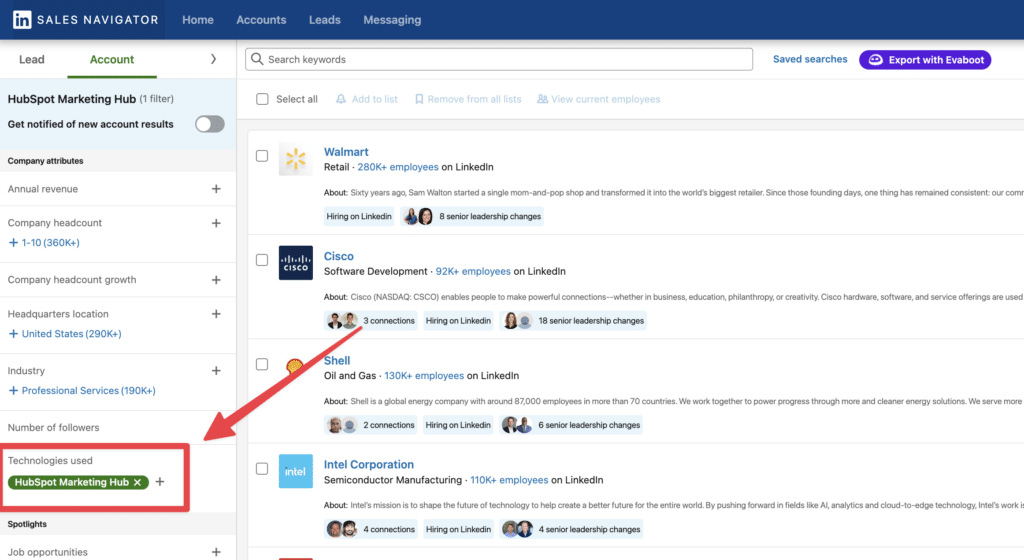Open Shell company logo
The height and width of the screenshot is (560, 1024).
(x=295, y=366)
